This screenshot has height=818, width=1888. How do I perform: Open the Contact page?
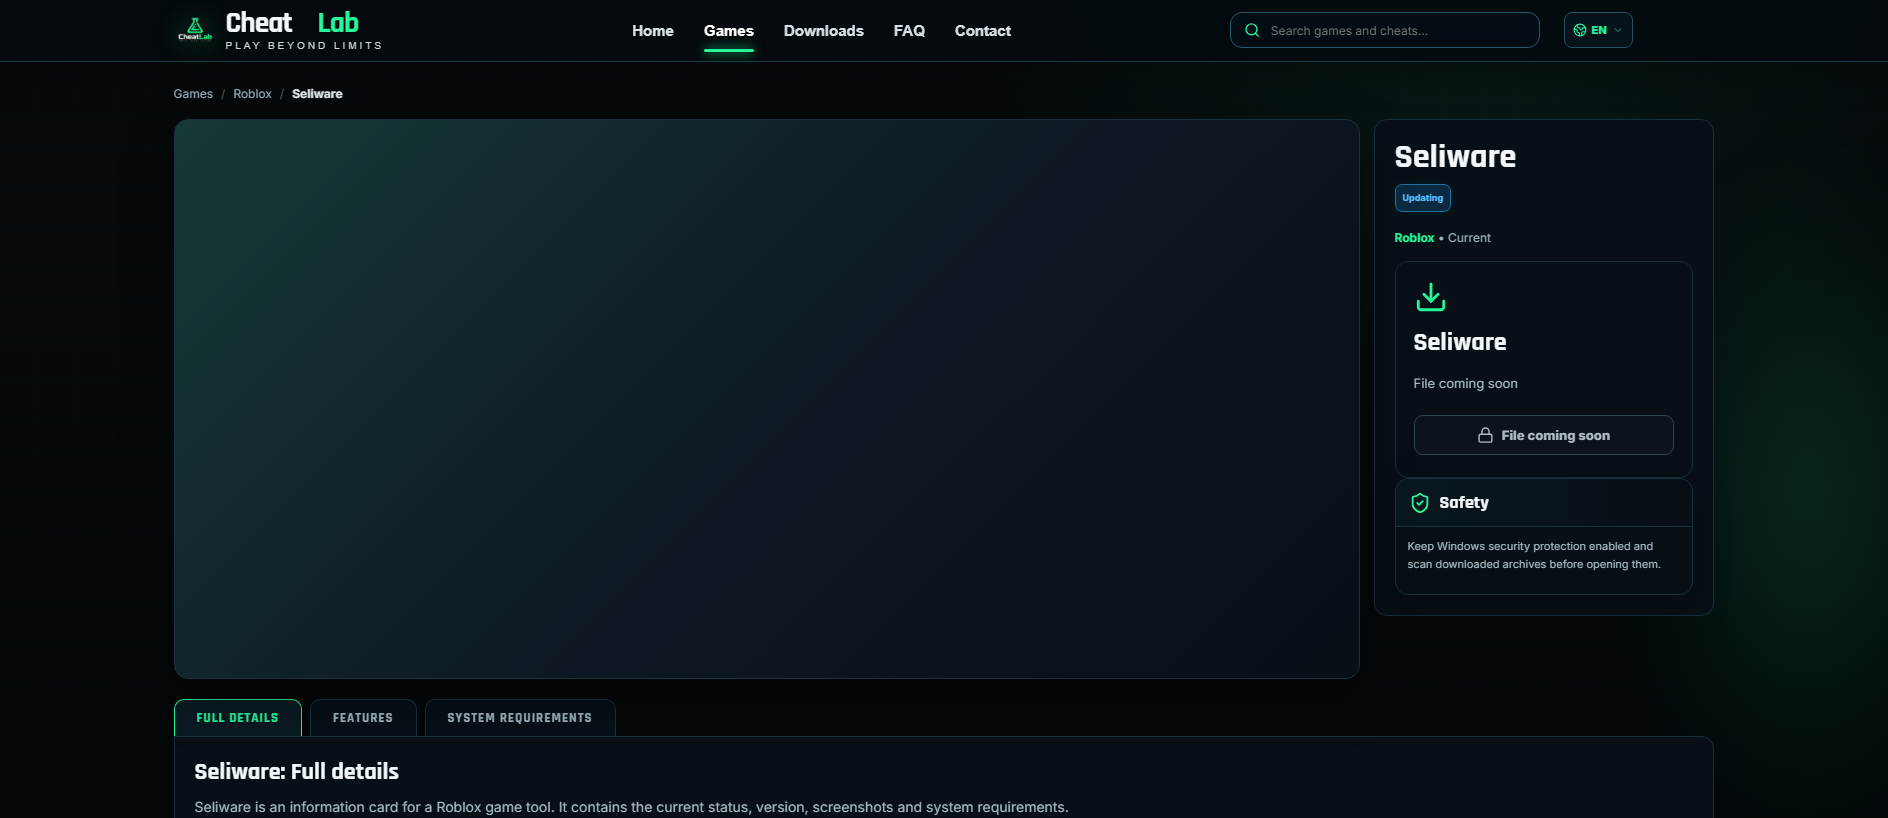(x=983, y=31)
